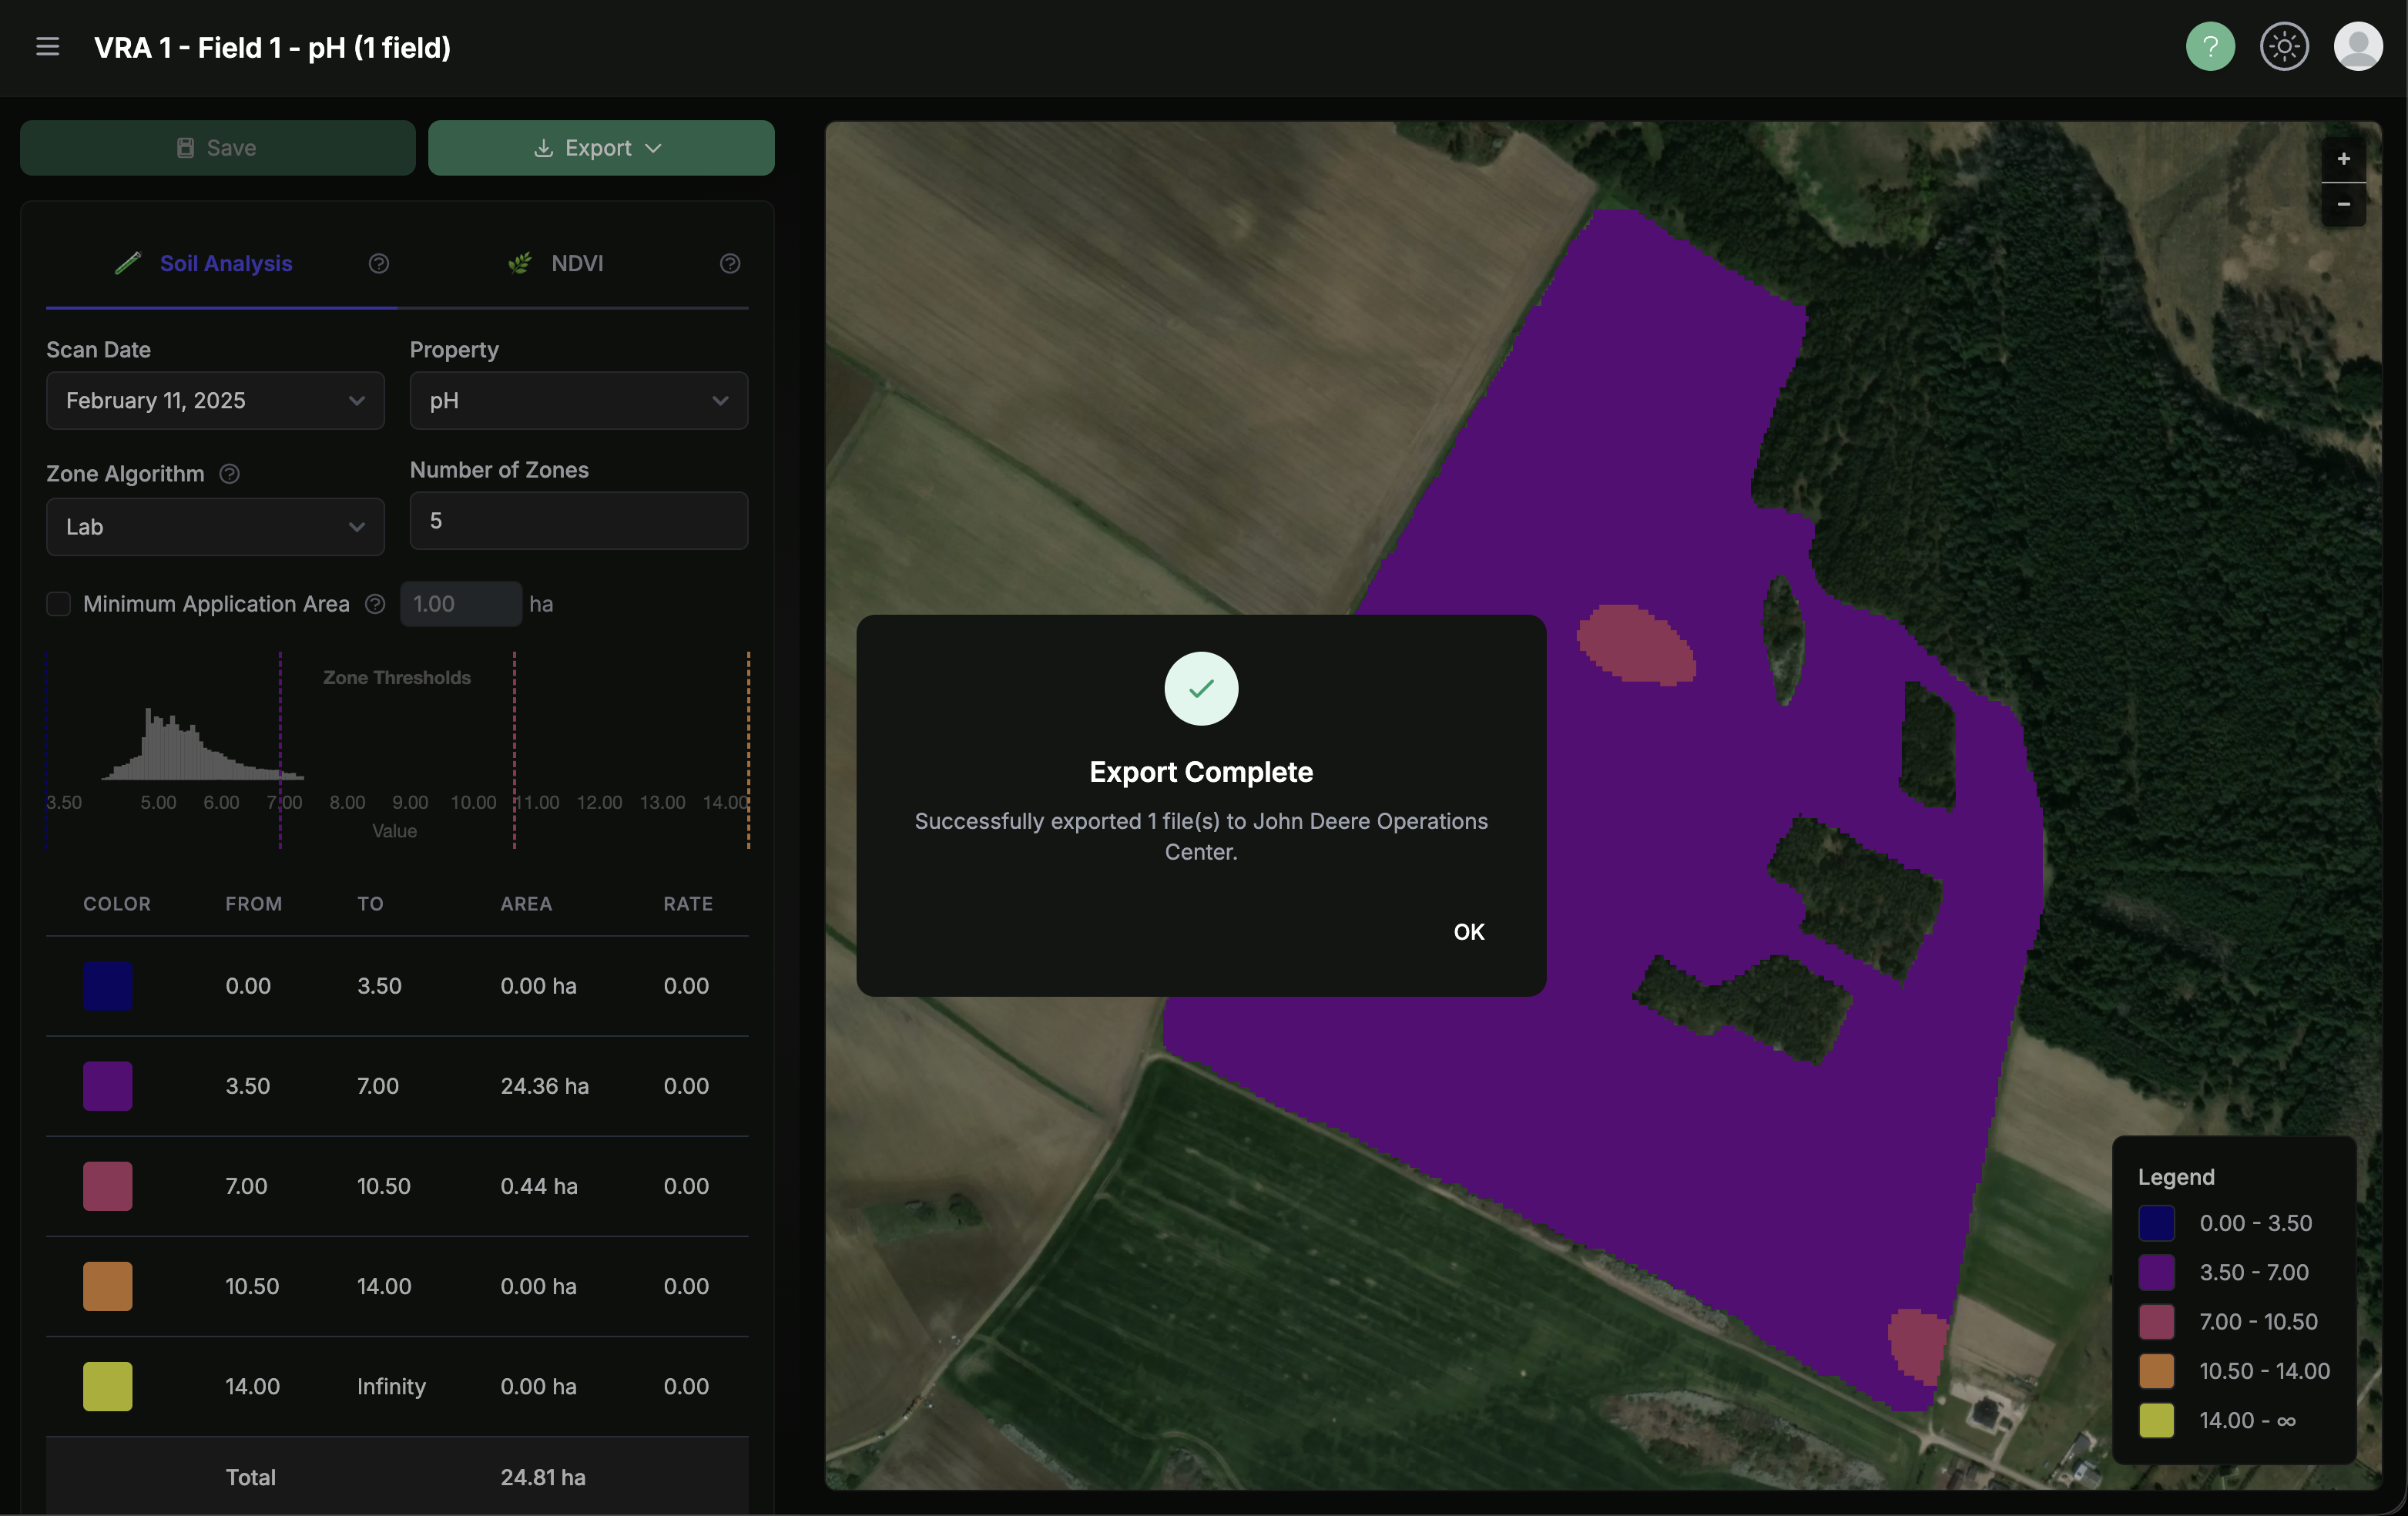This screenshot has height=1516, width=2408.
Task: Open the user profile avatar
Action: (2358, 46)
